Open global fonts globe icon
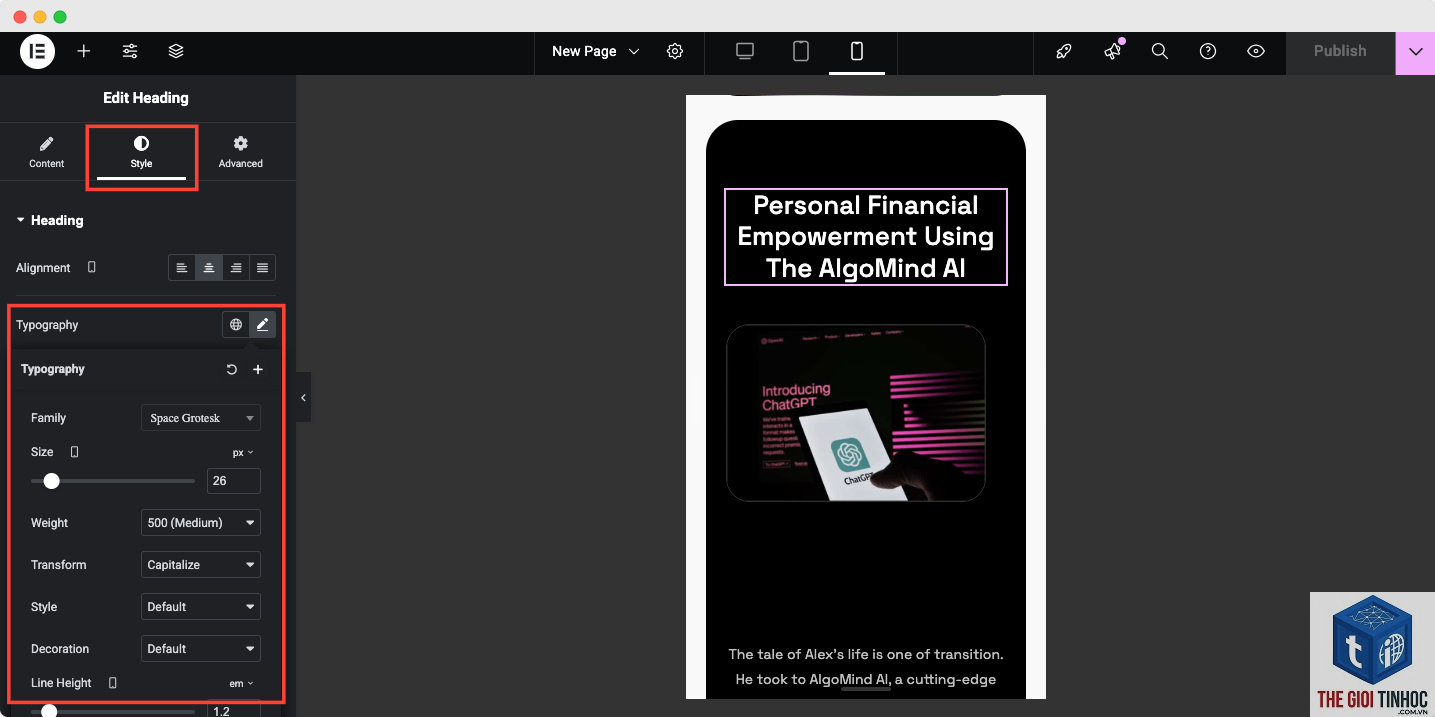The image size is (1435, 717). pyautogui.click(x=236, y=324)
